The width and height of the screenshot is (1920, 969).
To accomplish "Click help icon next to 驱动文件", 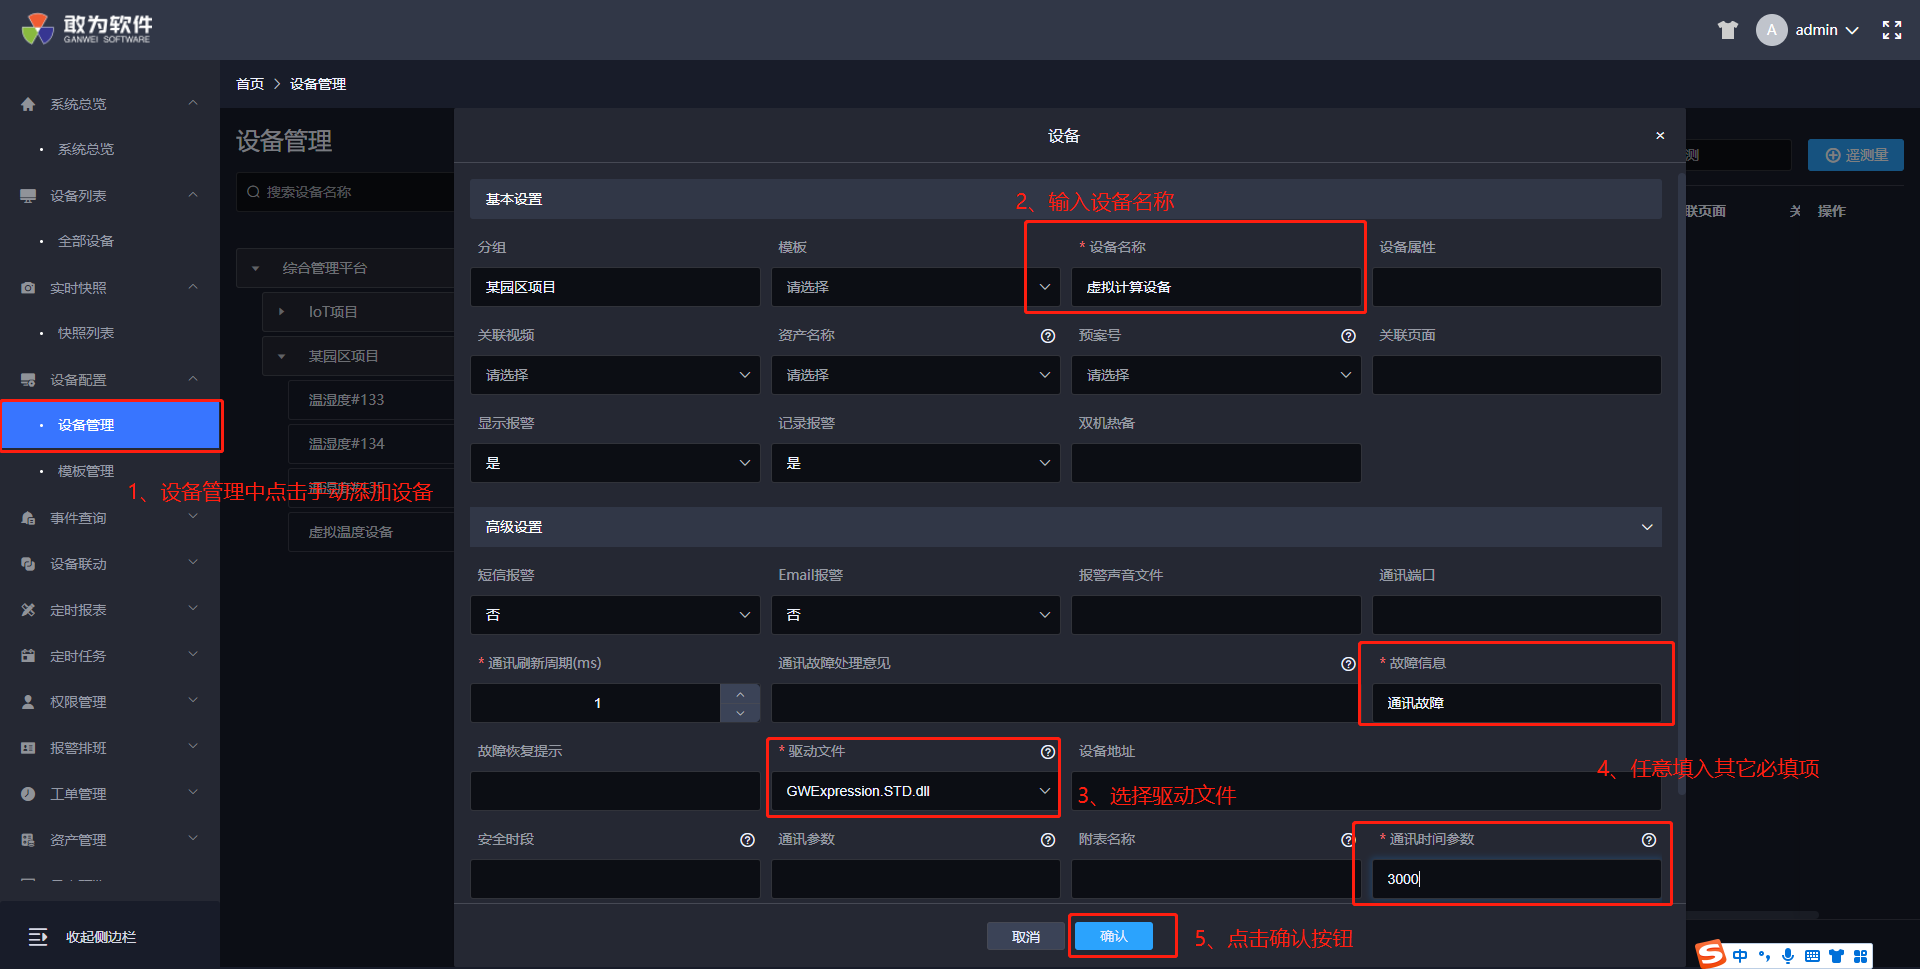I will pyautogui.click(x=1047, y=752).
